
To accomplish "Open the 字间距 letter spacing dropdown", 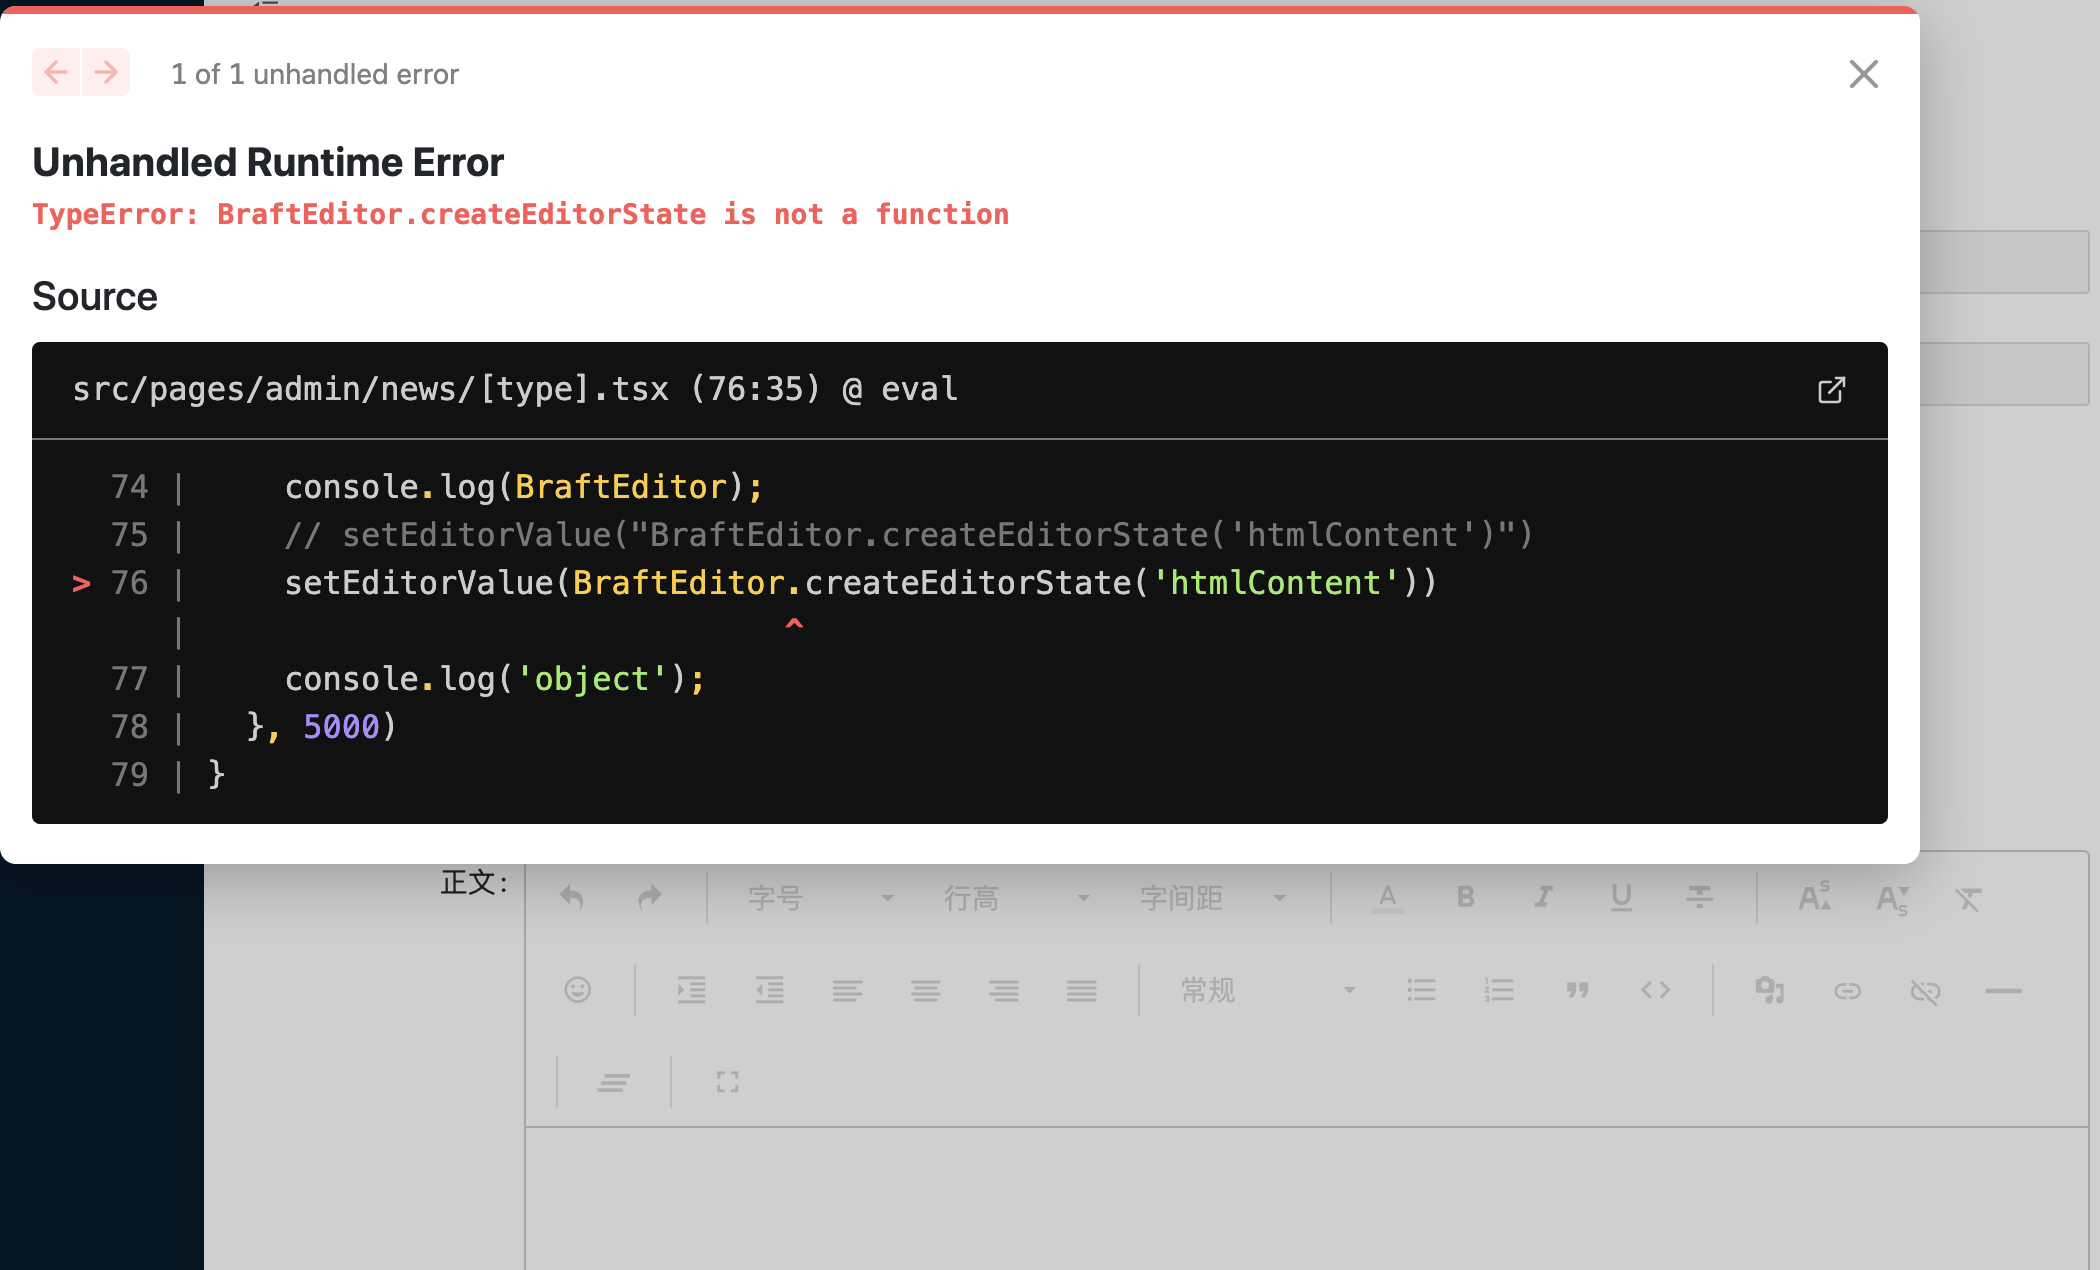I will (x=1210, y=898).
